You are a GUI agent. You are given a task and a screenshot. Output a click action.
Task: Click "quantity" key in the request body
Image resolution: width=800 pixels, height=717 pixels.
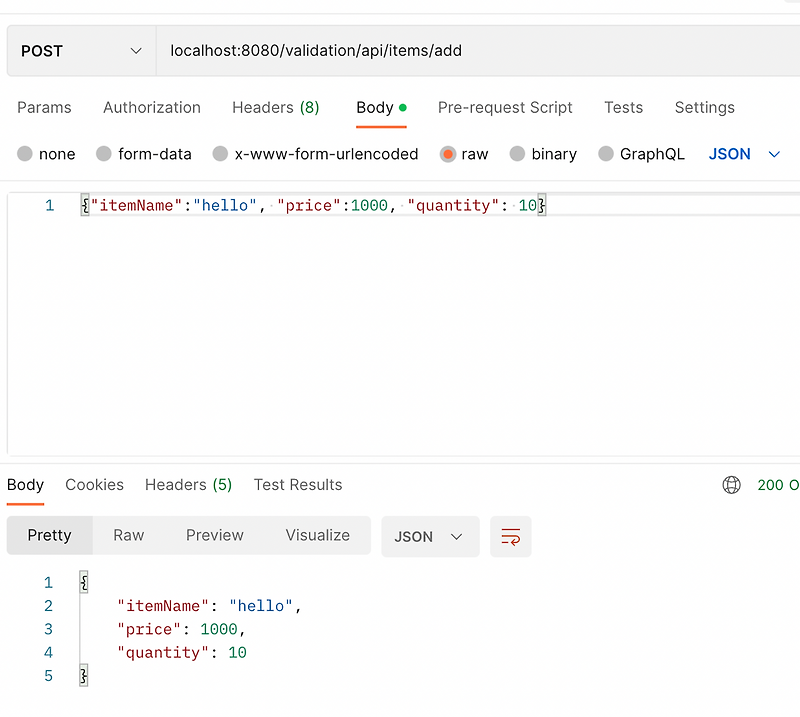(x=453, y=205)
